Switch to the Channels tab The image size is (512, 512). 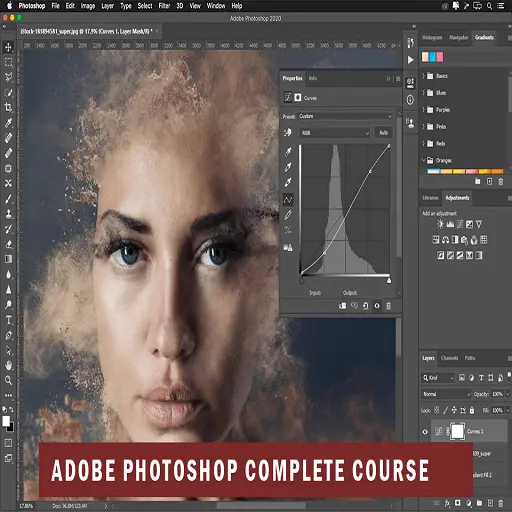(449, 358)
